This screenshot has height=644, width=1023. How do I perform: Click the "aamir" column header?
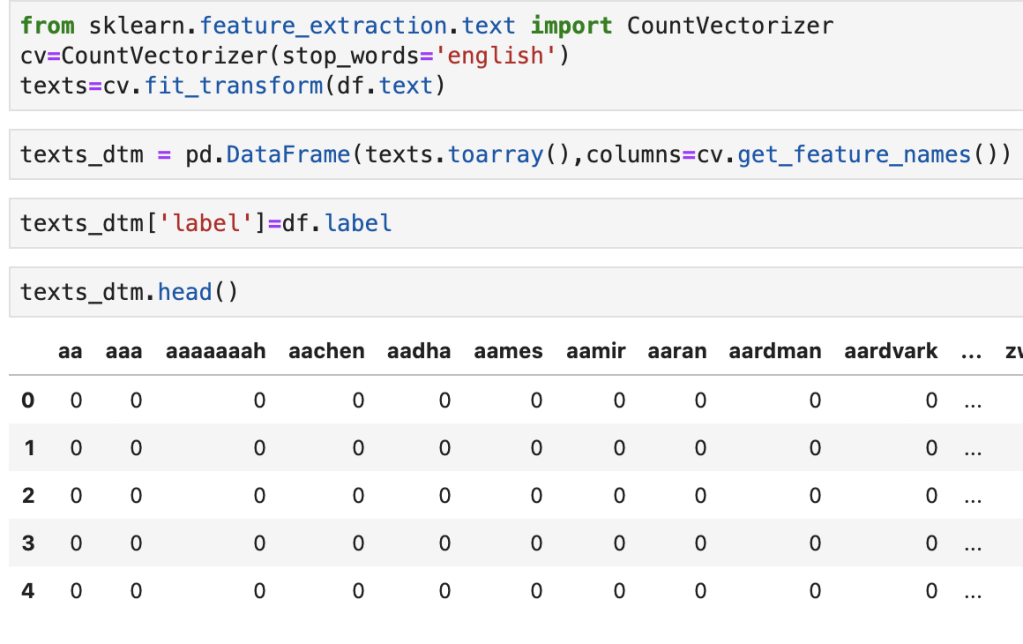(x=595, y=351)
